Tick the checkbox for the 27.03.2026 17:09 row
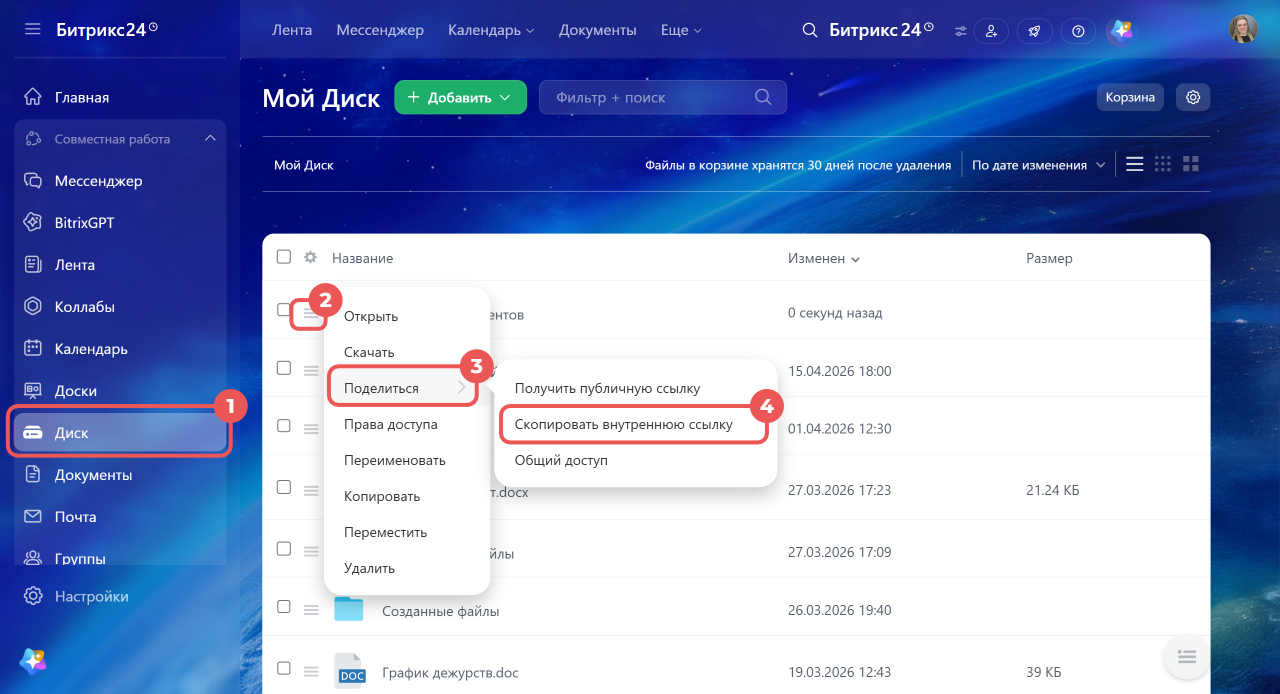Image resolution: width=1280 pixels, height=694 pixels. point(284,549)
